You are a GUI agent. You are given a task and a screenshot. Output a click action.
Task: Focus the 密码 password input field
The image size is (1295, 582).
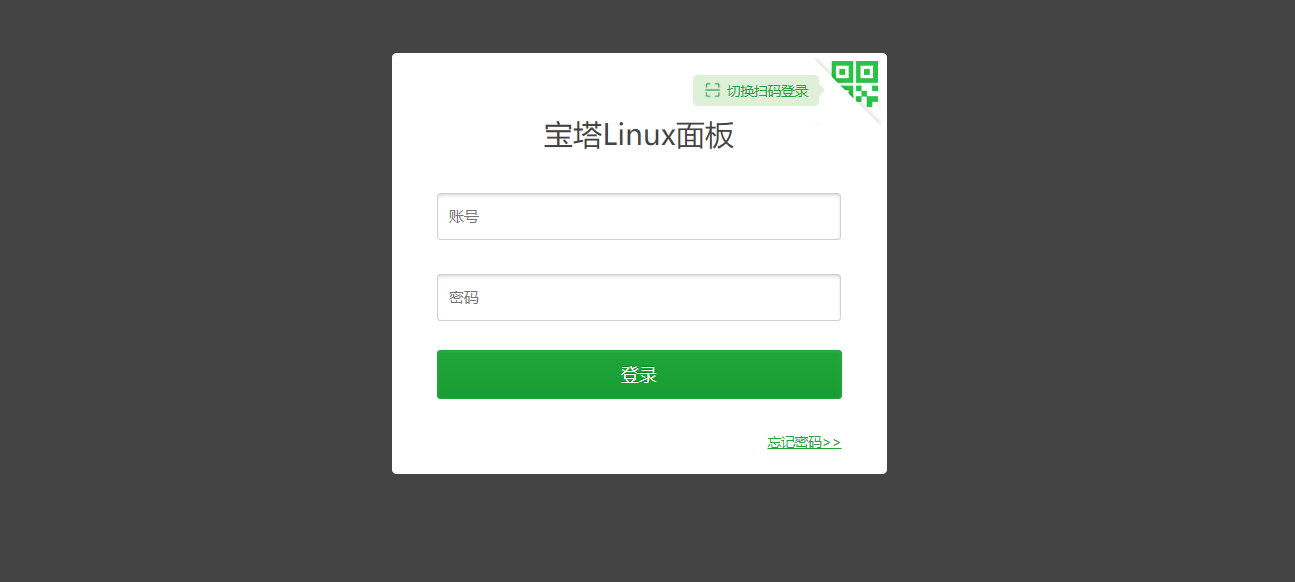tap(639, 297)
